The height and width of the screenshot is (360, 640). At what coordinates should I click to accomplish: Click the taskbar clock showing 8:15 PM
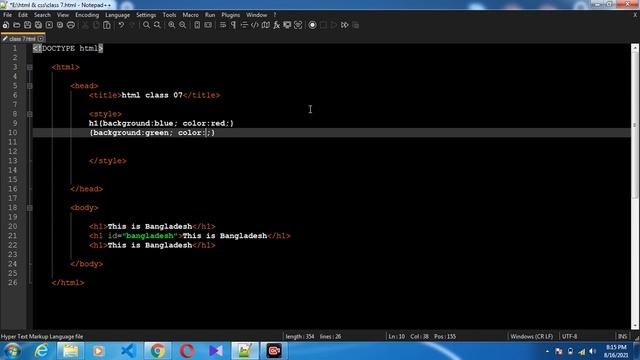coord(616,351)
